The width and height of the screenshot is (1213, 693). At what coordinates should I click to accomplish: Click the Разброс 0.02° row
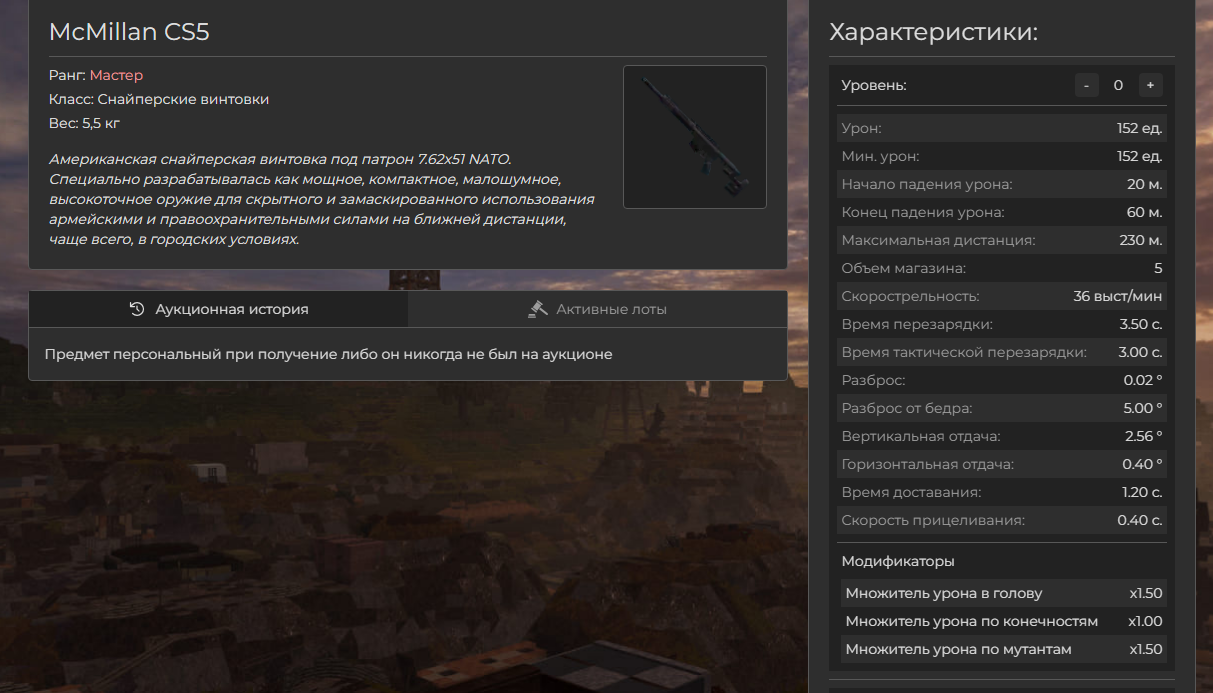[1002, 380]
